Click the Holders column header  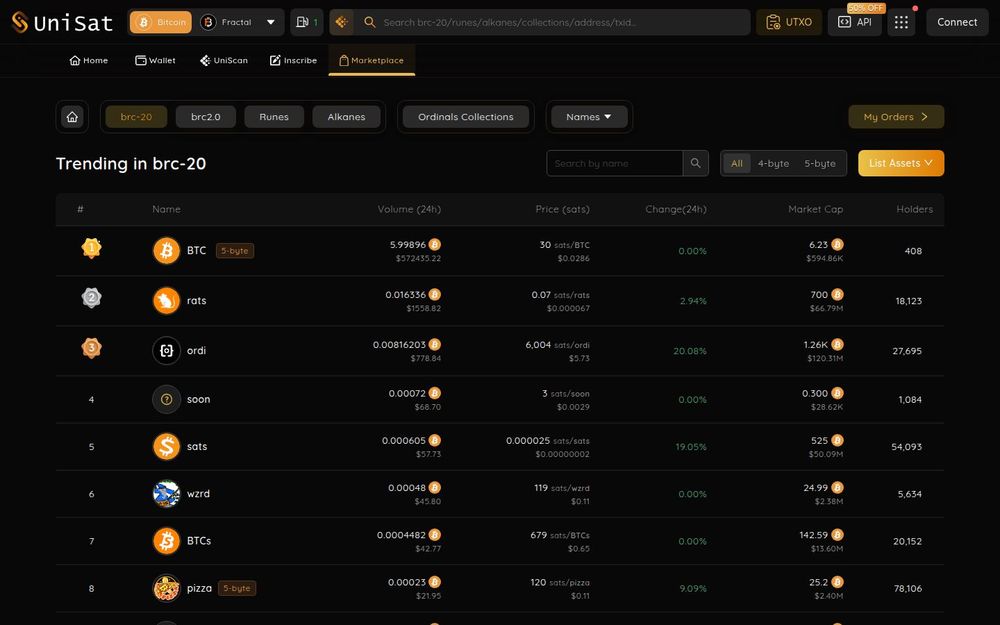click(915, 209)
